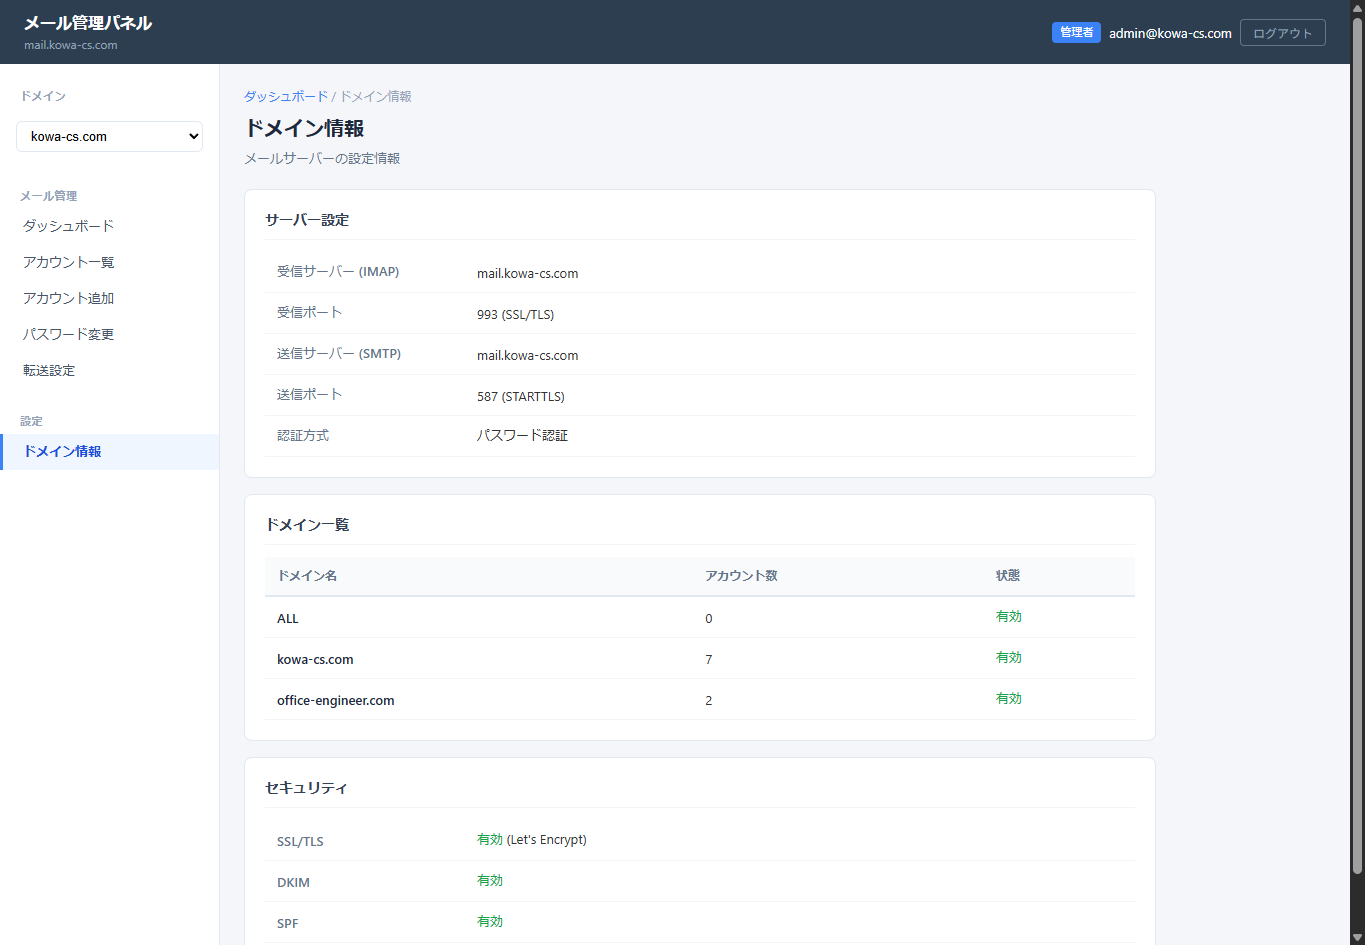Click the scrollbar down arrow

pyautogui.click(x=1358, y=938)
